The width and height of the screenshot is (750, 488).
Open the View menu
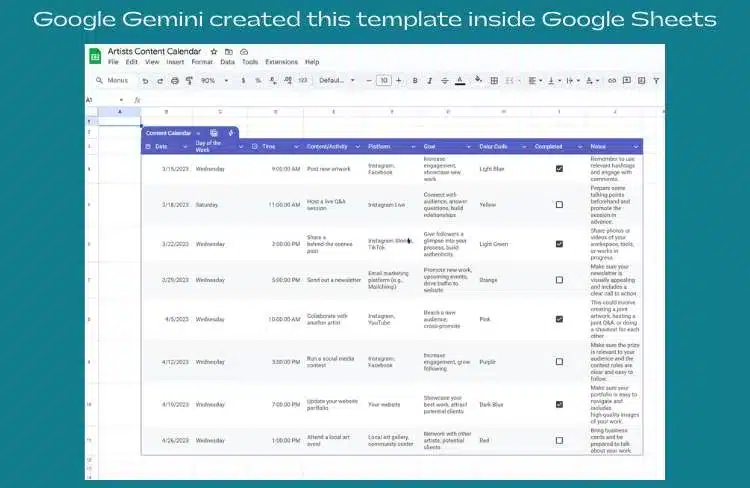(x=152, y=62)
